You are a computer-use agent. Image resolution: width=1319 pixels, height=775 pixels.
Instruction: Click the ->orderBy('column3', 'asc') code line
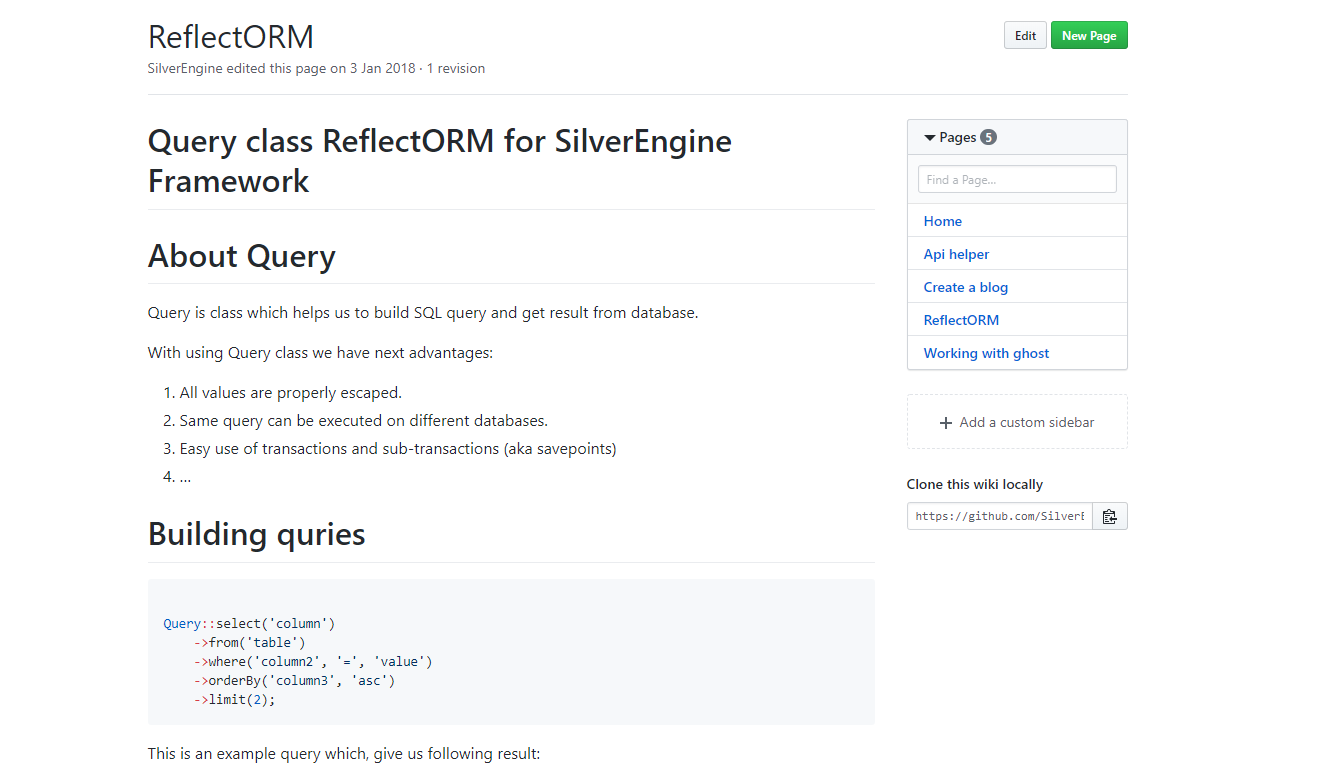[x=295, y=680]
